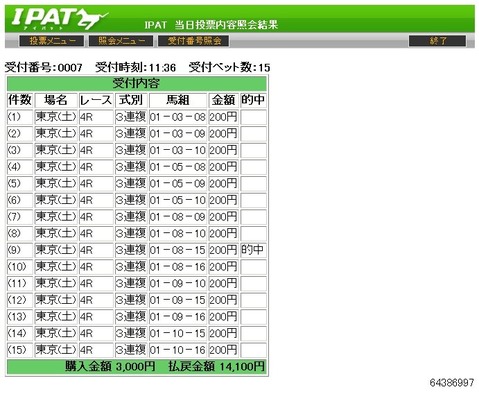
Task: Click row number (1) cell
Action: click(x=20, y=117)
